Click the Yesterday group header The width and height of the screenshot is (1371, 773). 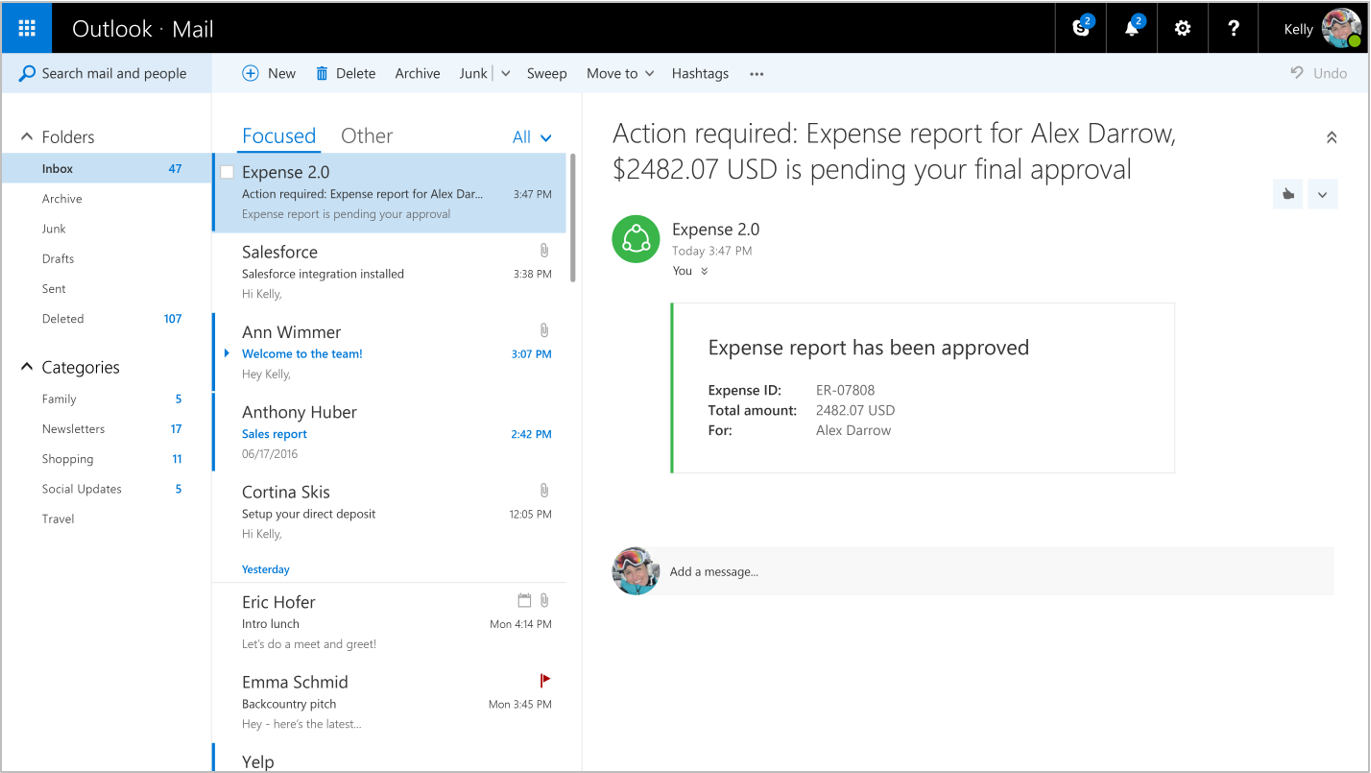click(x=266, y=569)
